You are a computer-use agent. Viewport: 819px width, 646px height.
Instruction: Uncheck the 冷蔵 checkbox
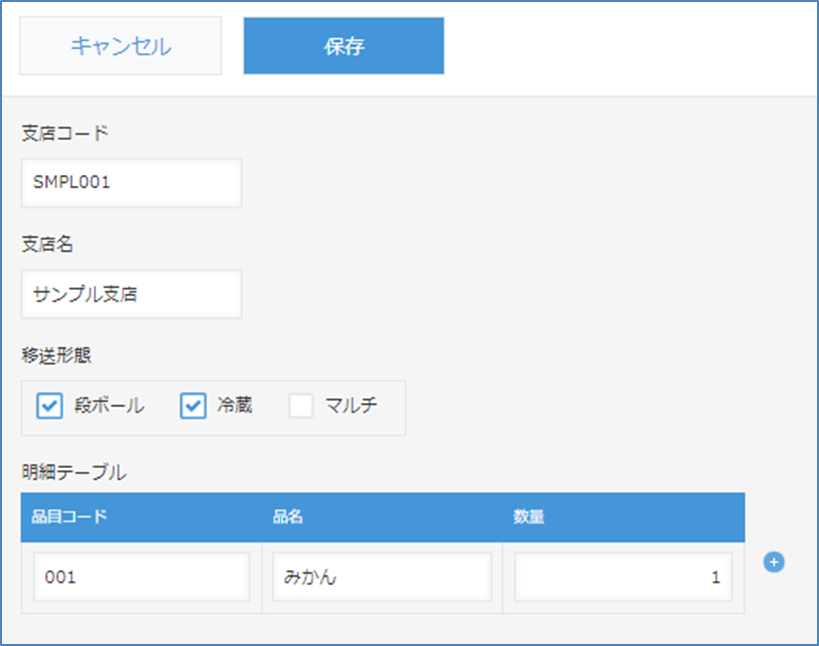tap(193, 406)
